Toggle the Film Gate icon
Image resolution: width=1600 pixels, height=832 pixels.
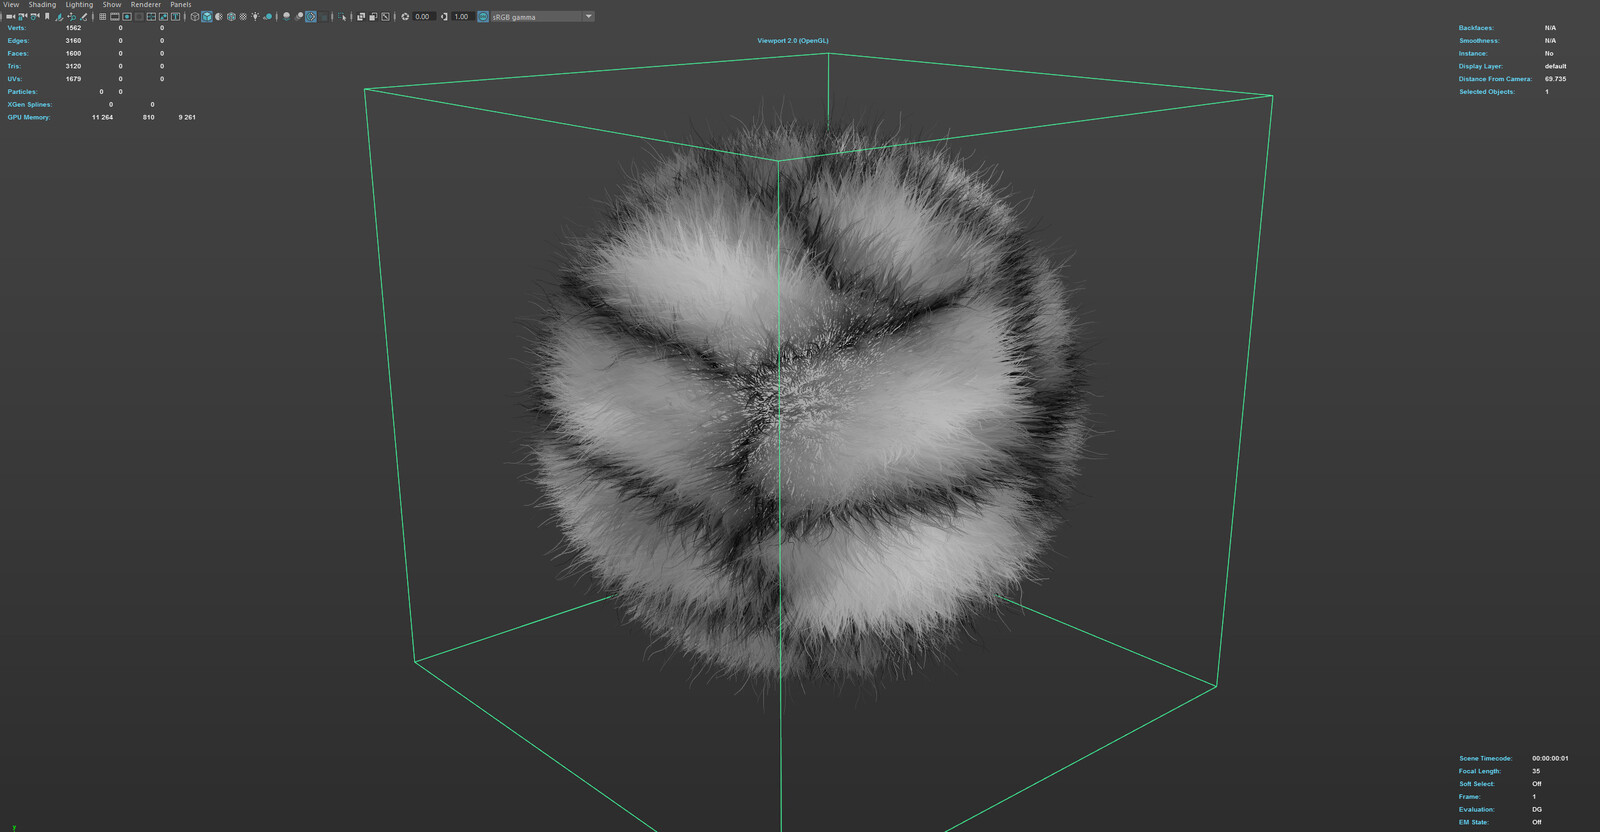tap(115, 16)
